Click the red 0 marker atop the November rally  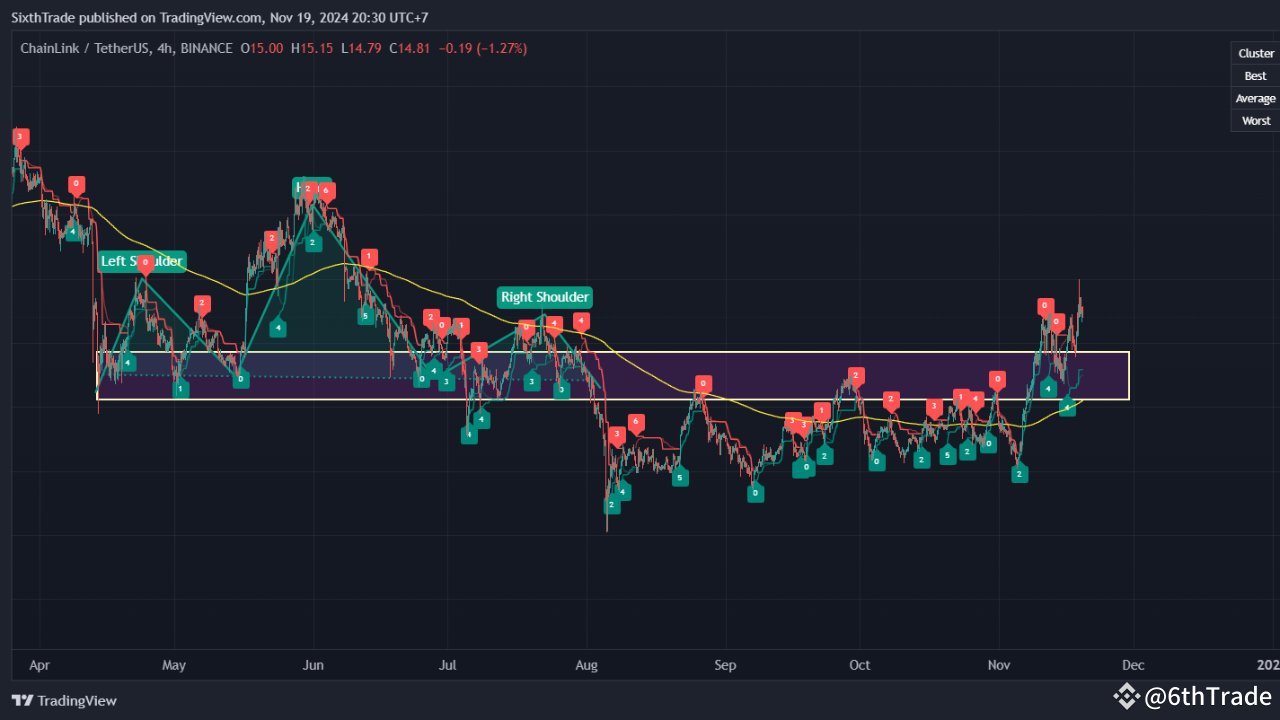[x=1044, y=304]
